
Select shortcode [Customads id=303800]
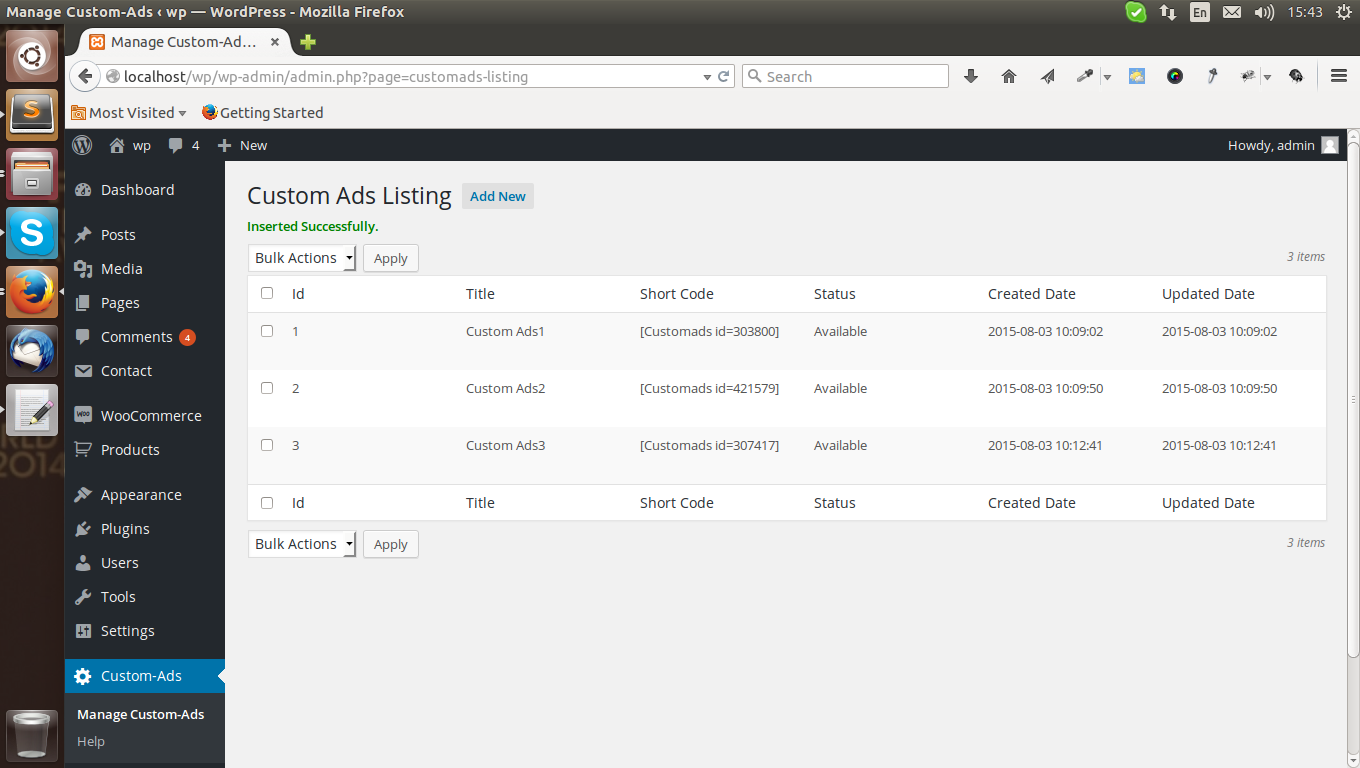(709, 331)
